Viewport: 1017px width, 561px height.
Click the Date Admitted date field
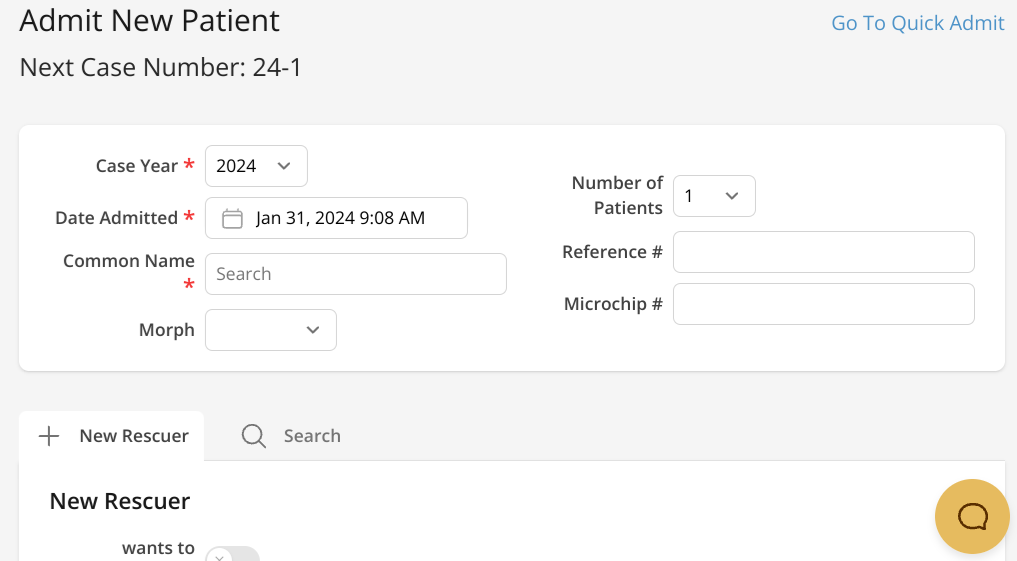340,218
